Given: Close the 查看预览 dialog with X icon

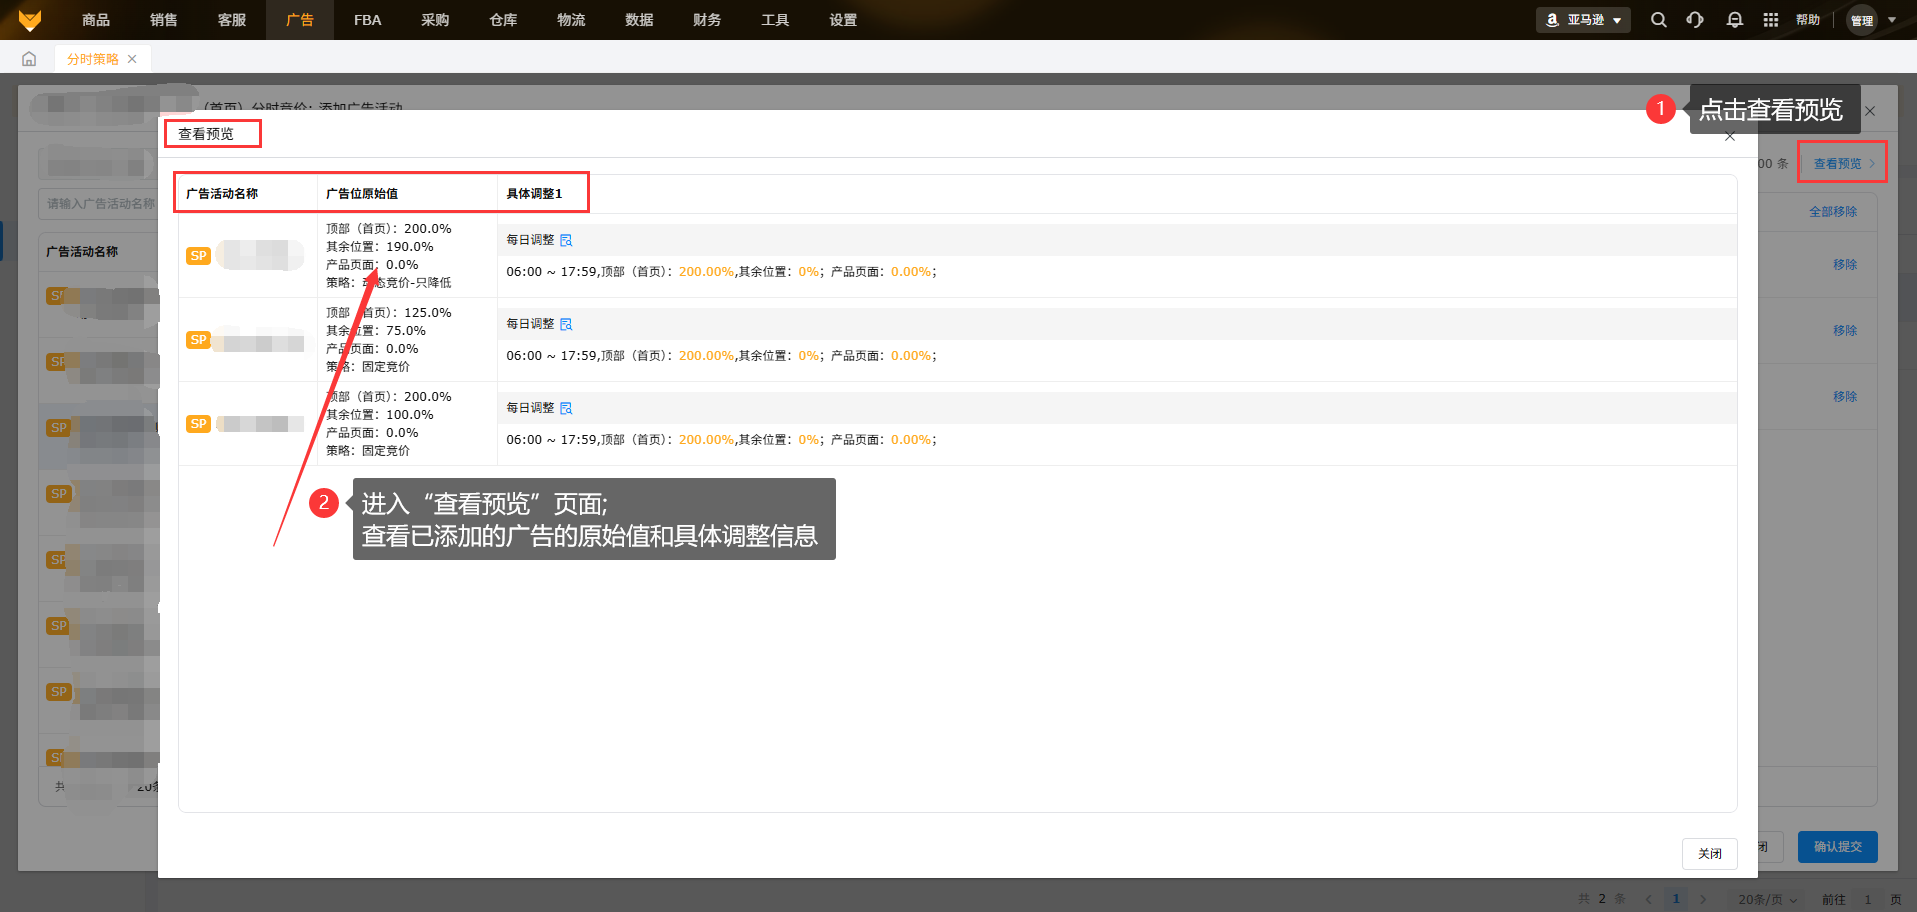Looking at the screenshot, I should click(x=1730, y=136).
